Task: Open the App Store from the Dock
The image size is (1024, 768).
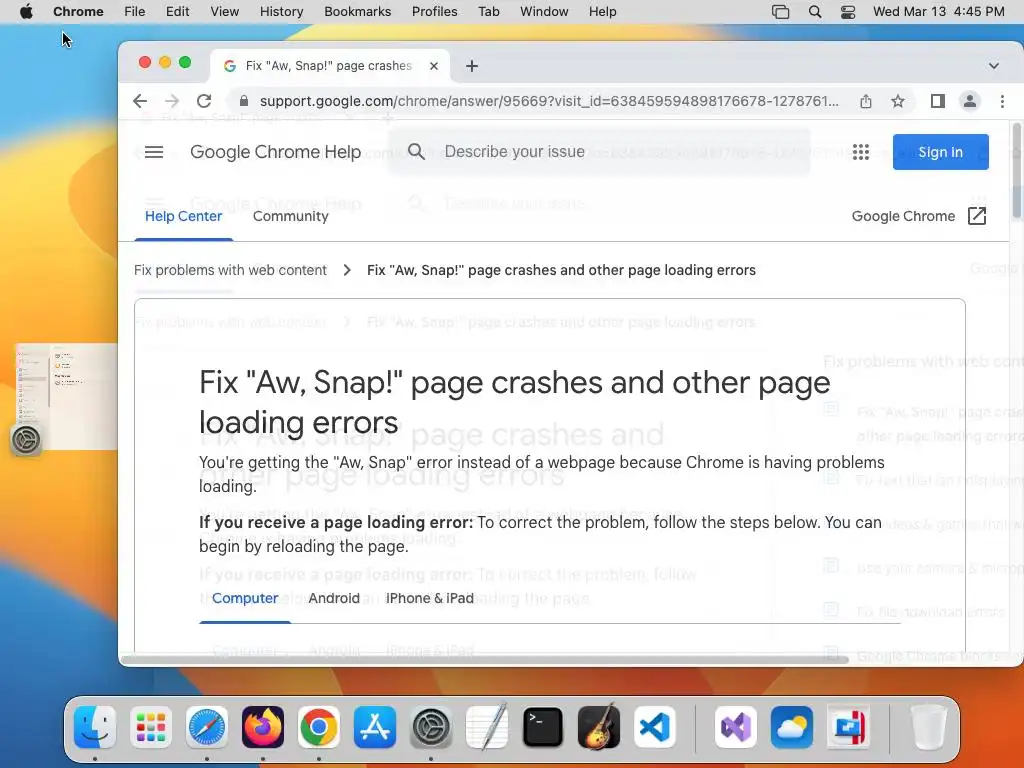Action: (375, 727)
